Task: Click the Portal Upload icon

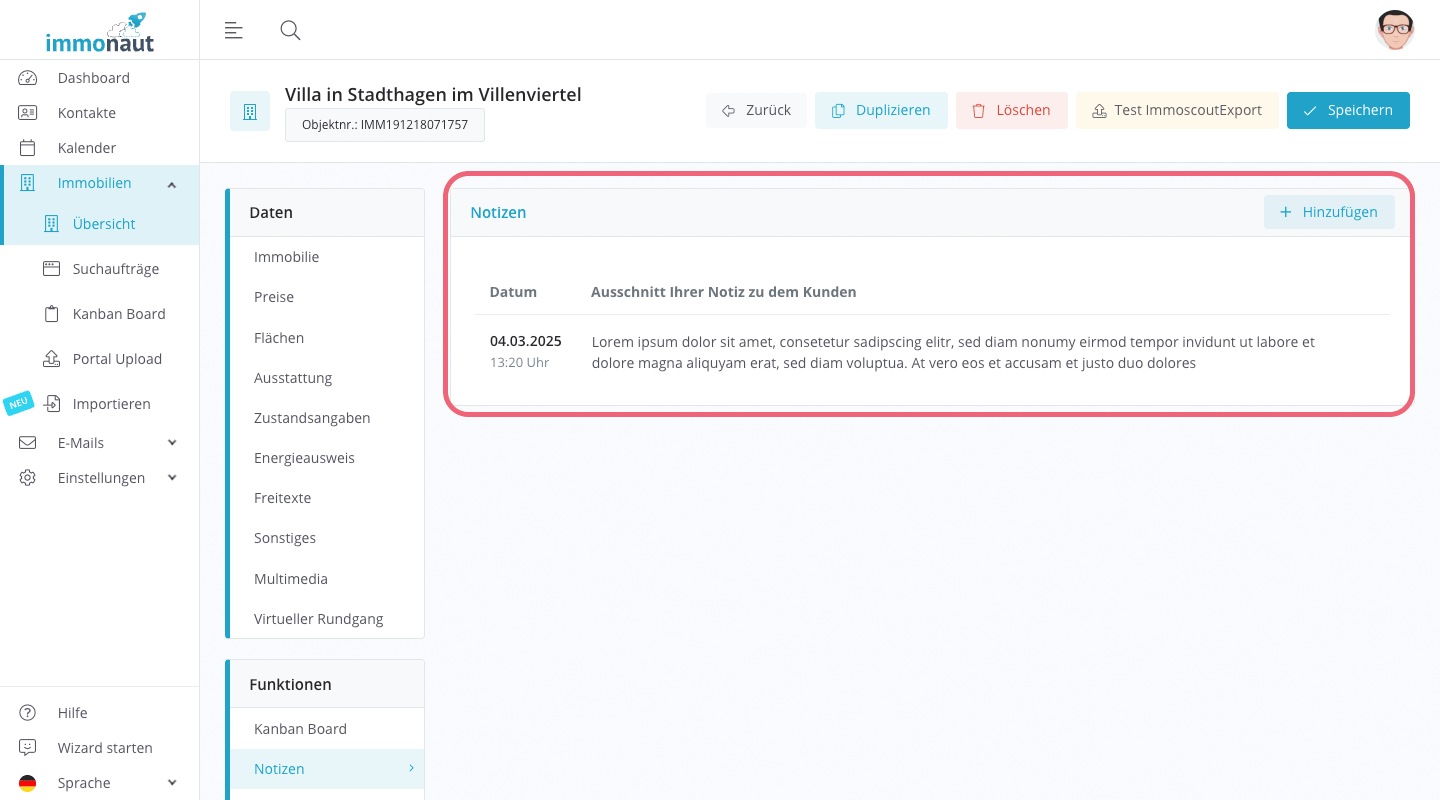Action: pyautogui.click(x=27, y=358)
